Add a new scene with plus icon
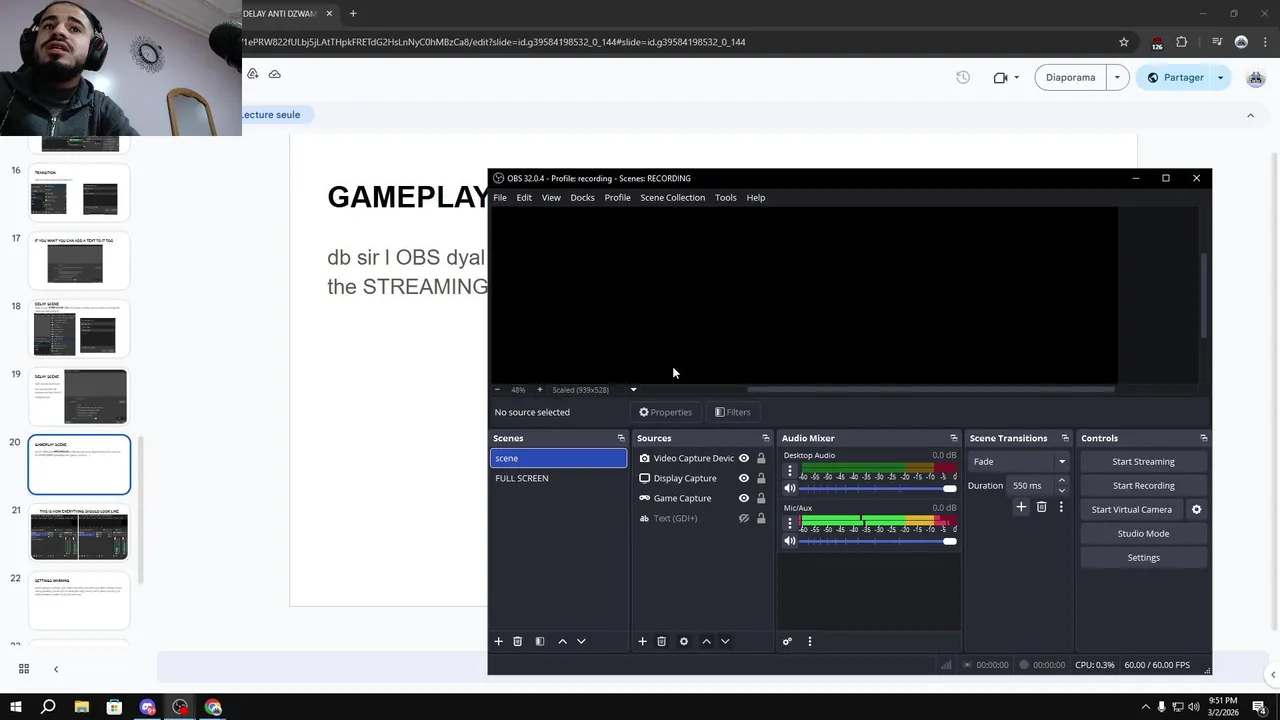The image size is (1280, 720). [498, 641]
